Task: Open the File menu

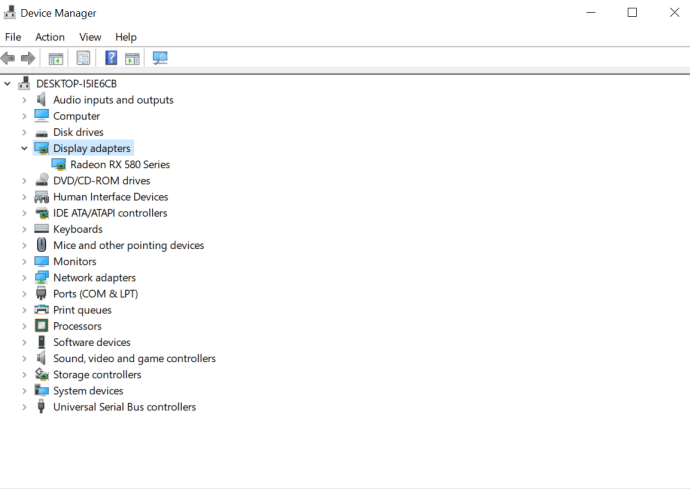Action: pos(13,37)
